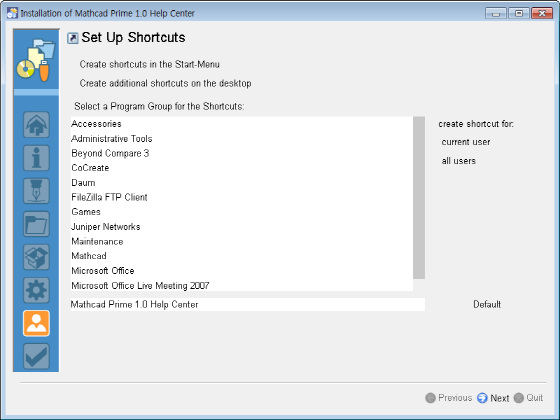Click the installer title bar icon
The height and width of the screenshot is (420, 560).
[x=12, y=13]
